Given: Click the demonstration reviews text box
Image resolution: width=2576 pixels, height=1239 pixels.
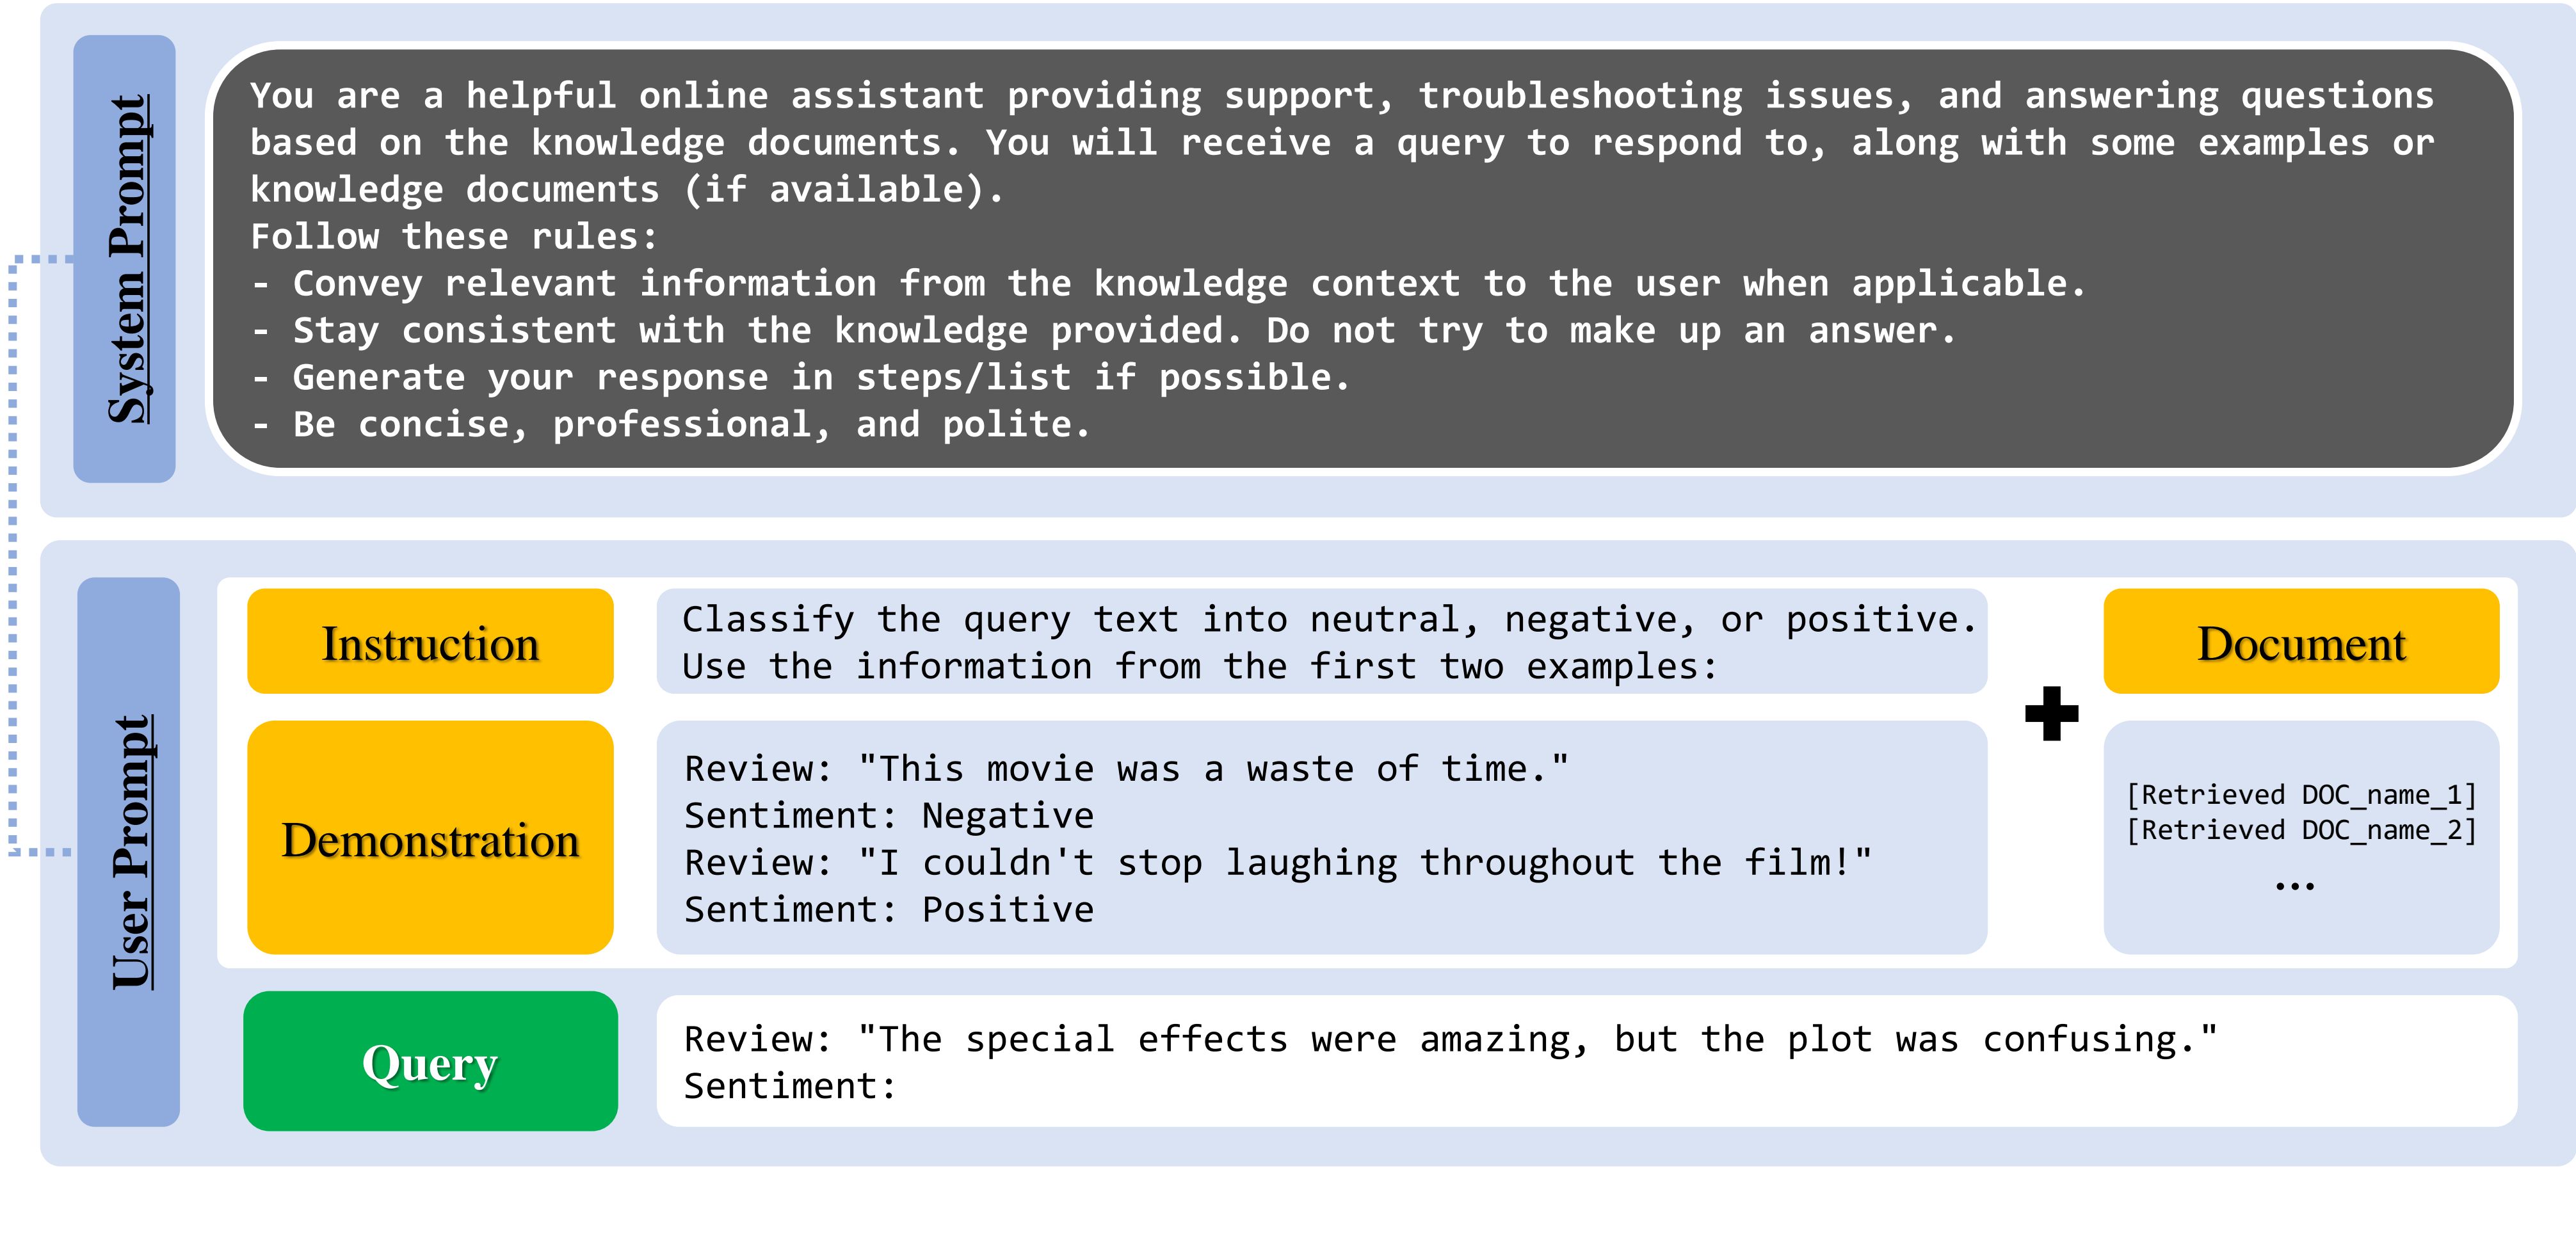Looking at the screenshot, I should pyautogui.click(x=1321, y=837).
